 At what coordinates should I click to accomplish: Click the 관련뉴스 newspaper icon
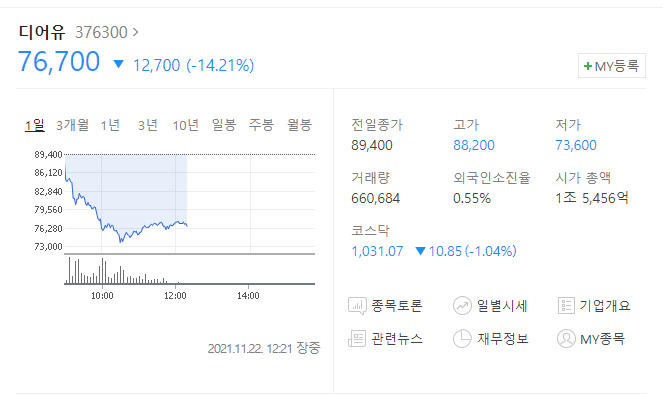tap(357, 339)
